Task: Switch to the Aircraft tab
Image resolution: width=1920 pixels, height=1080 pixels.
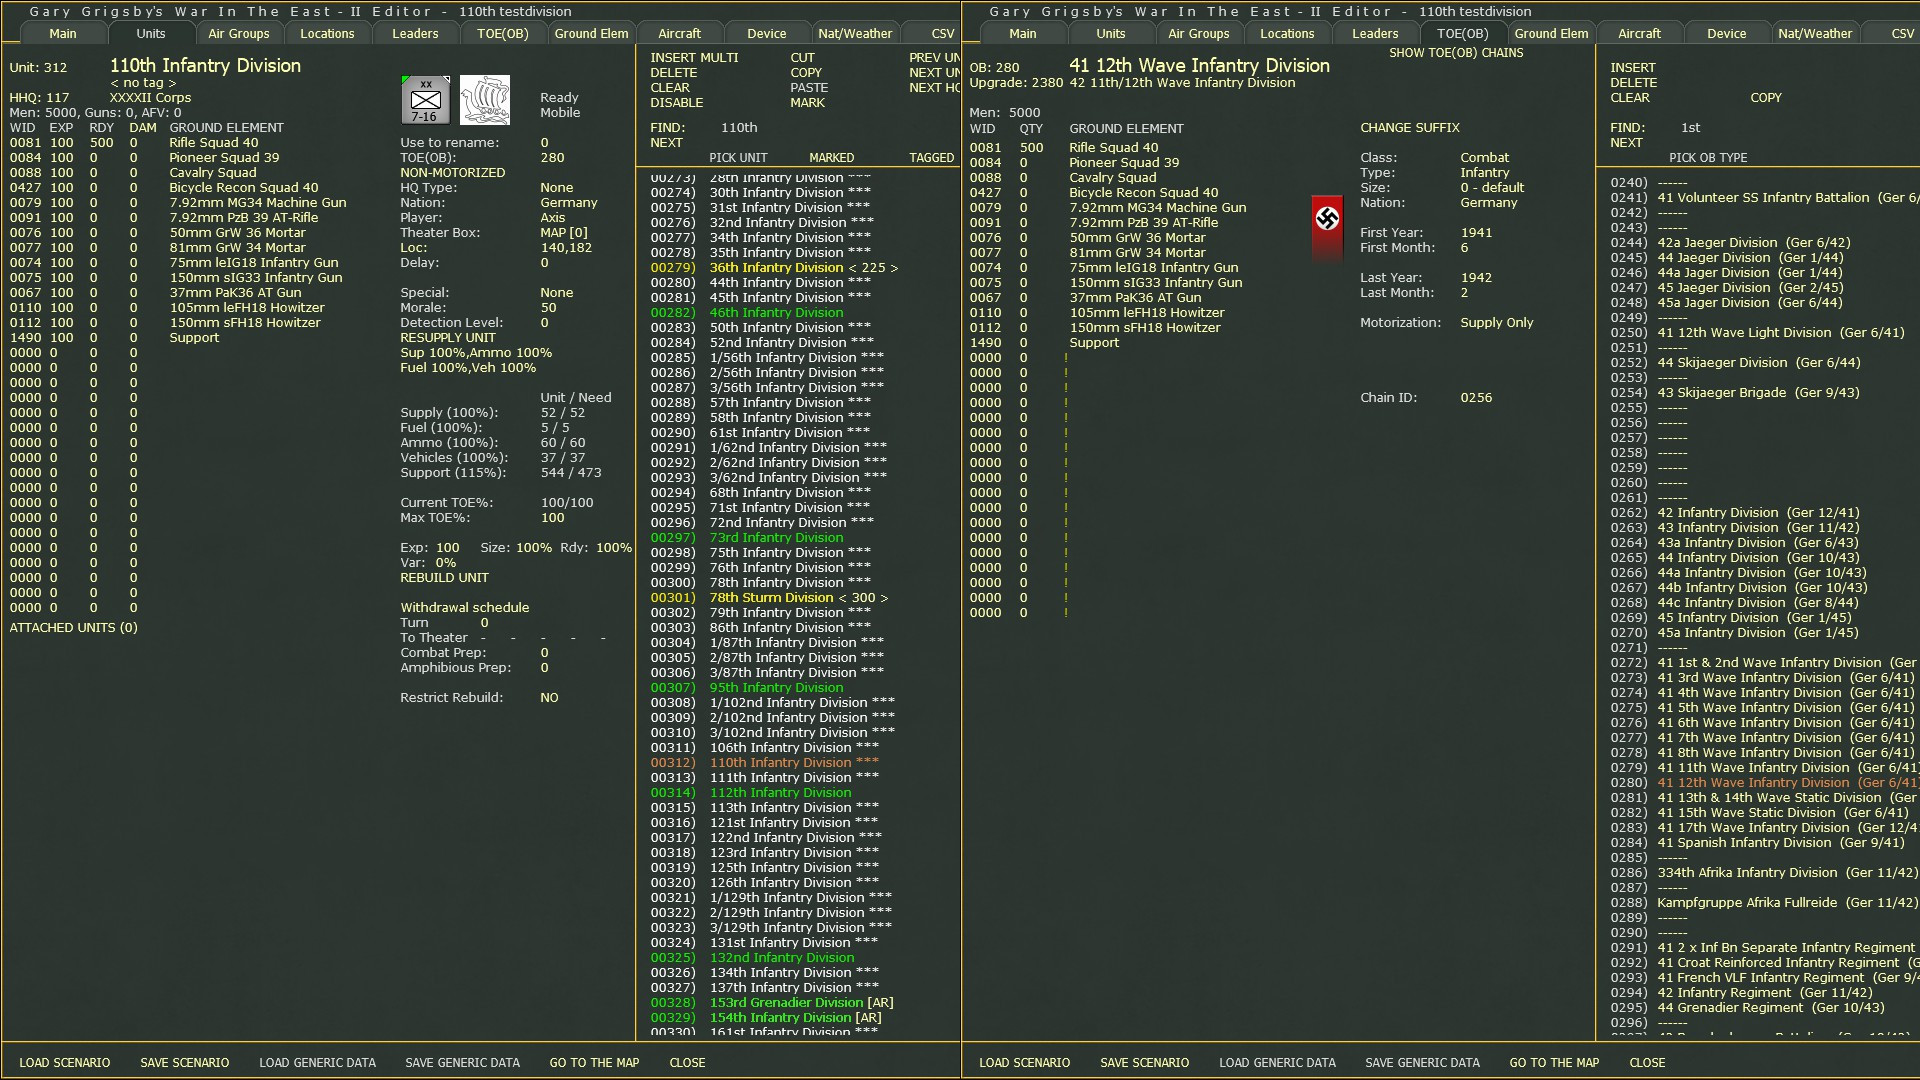Action: click(x=679, y=33)
